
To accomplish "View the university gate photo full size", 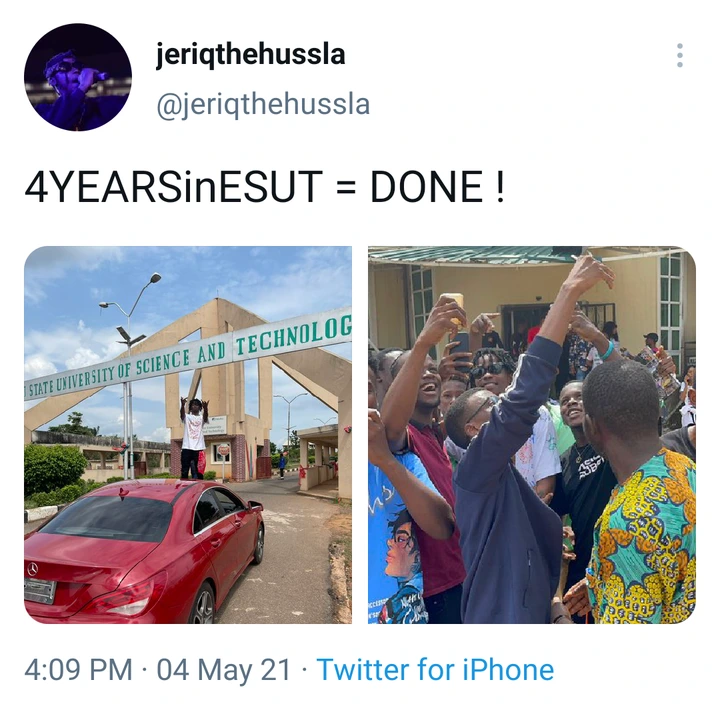I will (188, 435).
